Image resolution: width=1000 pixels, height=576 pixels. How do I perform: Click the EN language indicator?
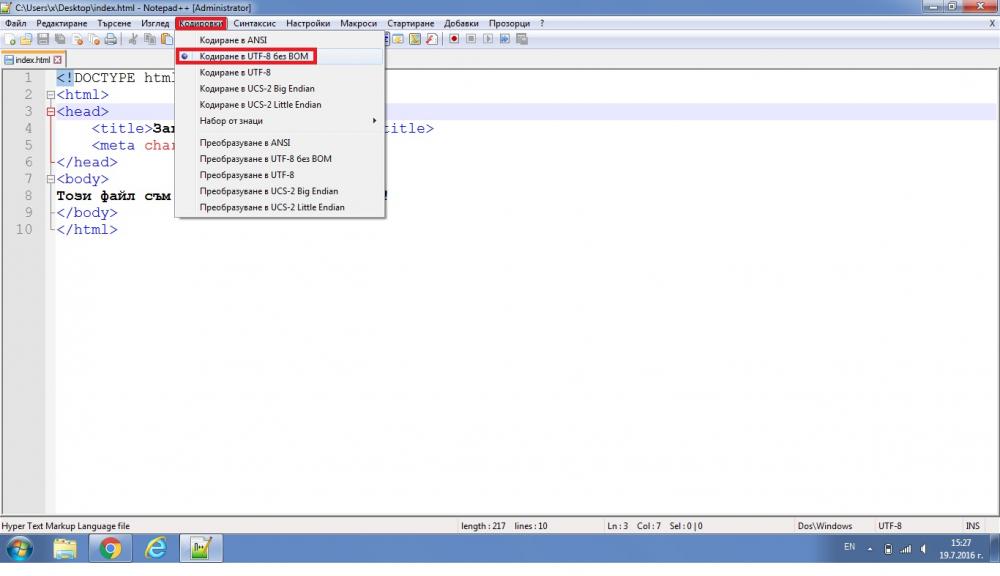(x=849, y=547)
